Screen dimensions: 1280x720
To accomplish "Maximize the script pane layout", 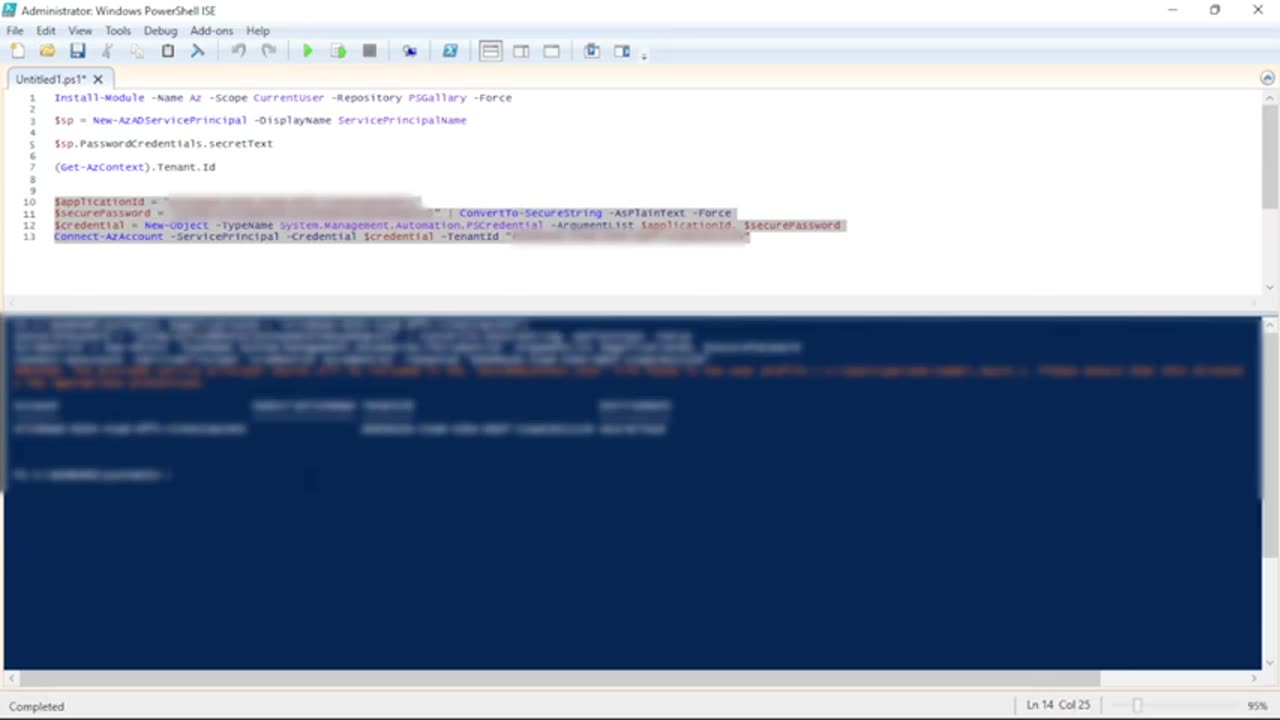I will pos(551,51).
